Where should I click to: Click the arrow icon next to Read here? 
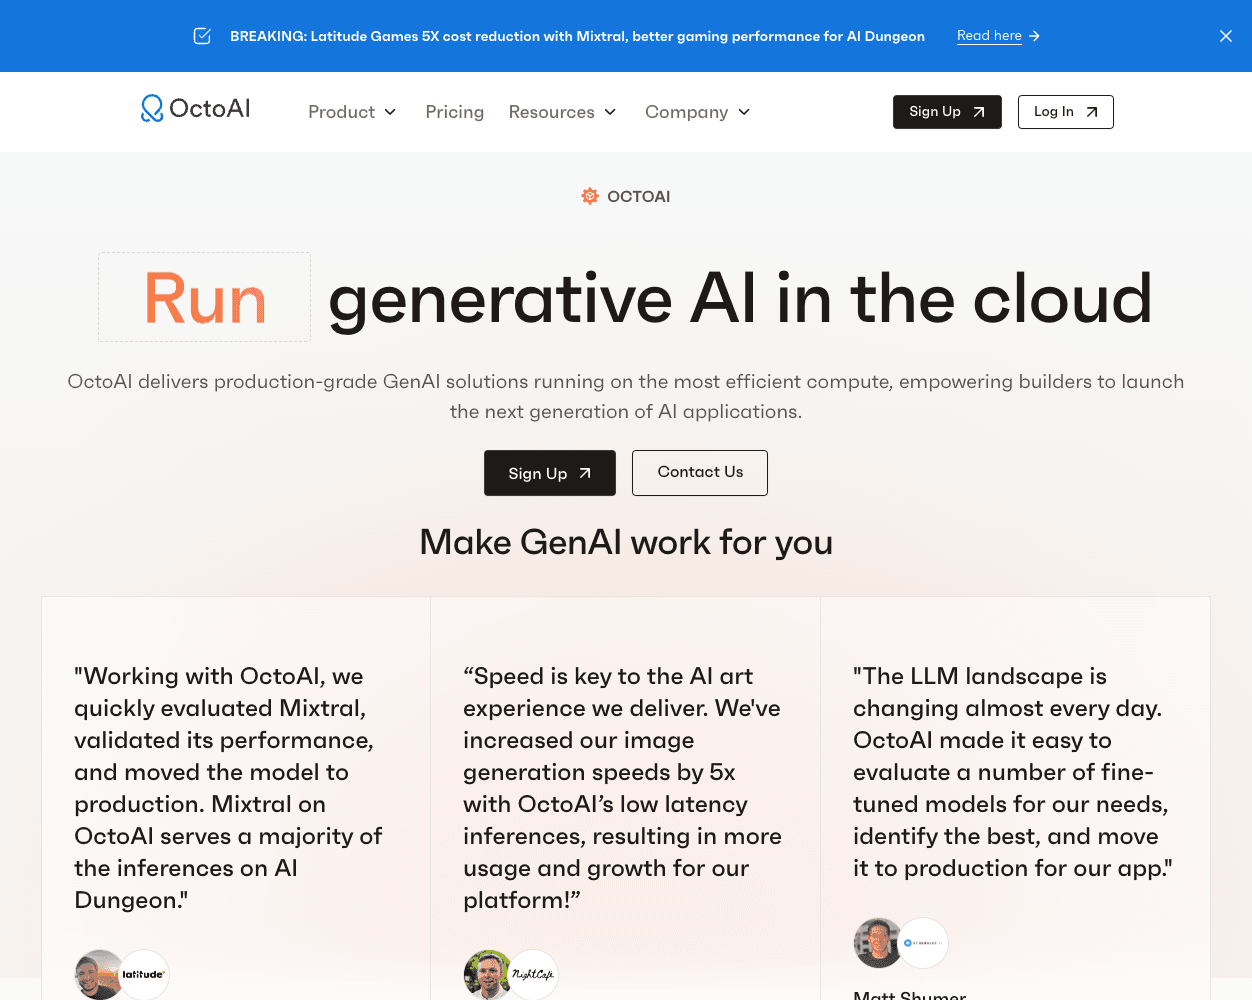tap(1035, 36)
